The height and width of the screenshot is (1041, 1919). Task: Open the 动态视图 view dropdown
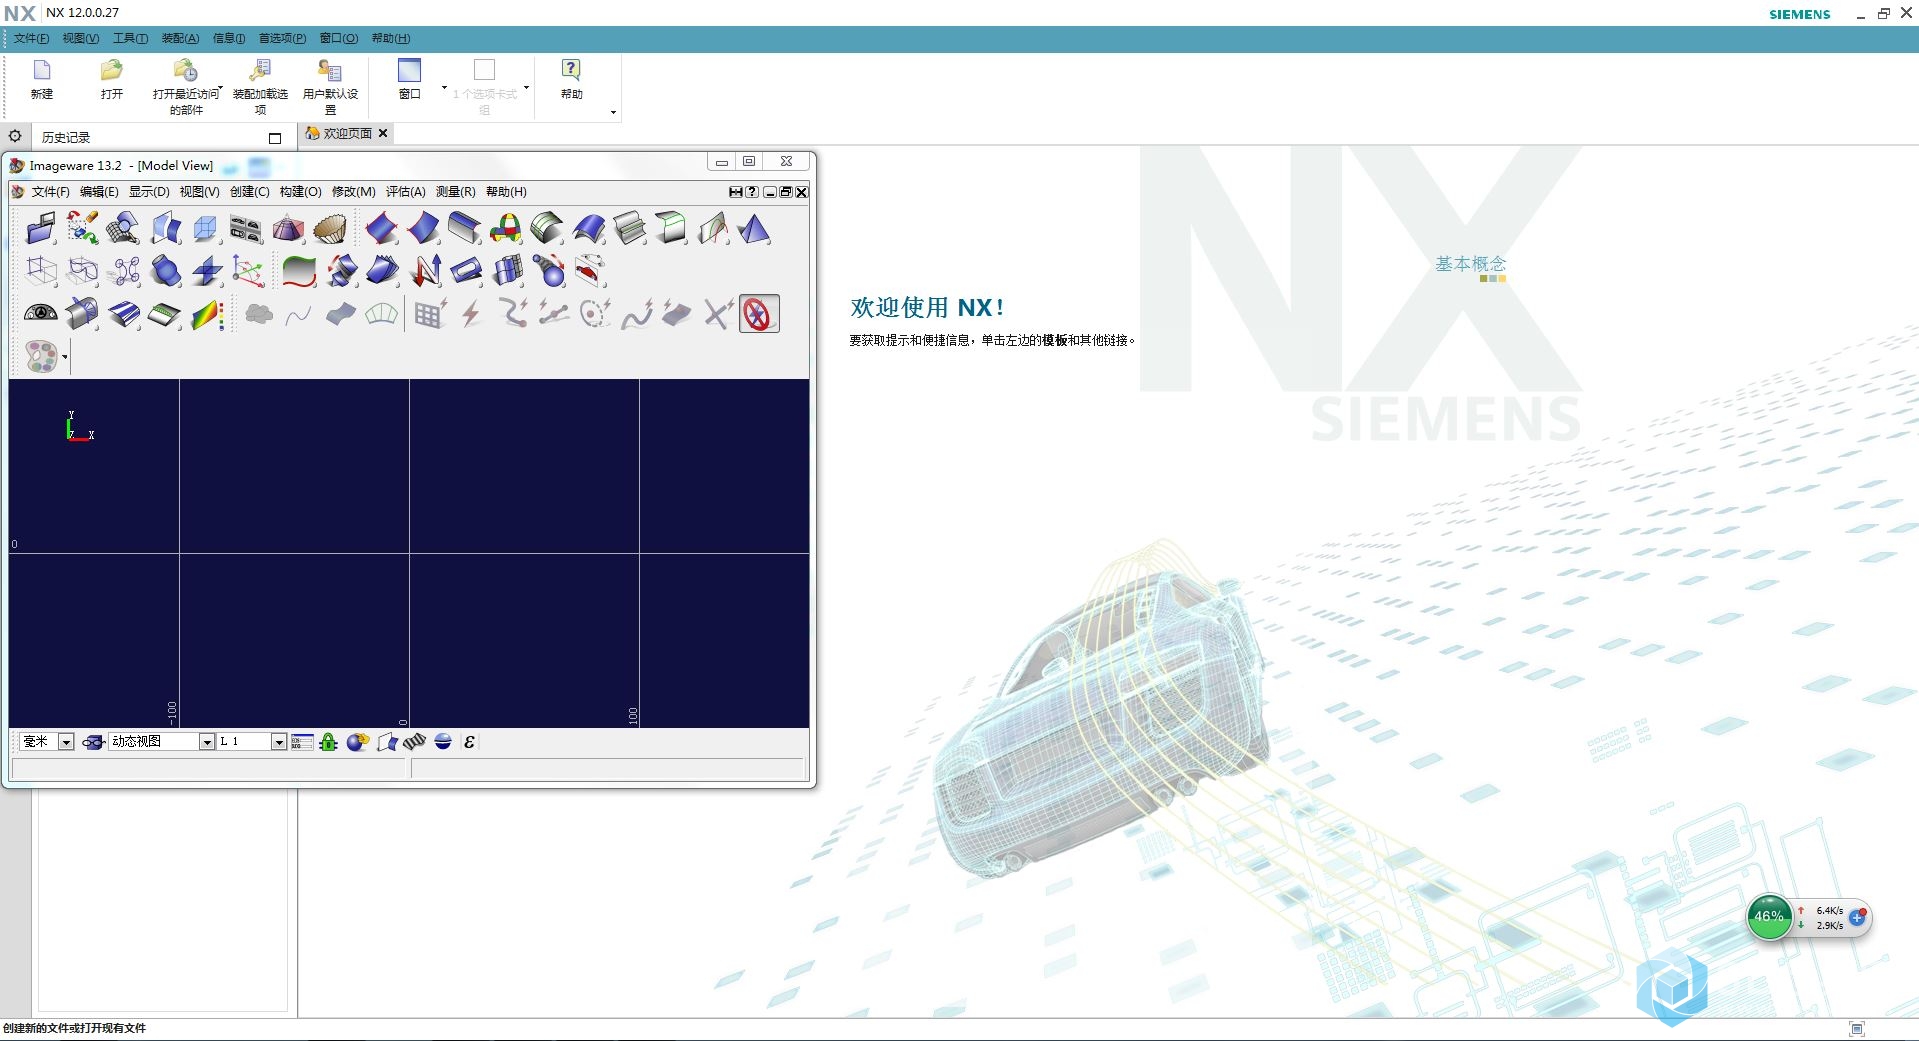coord(207,742)
